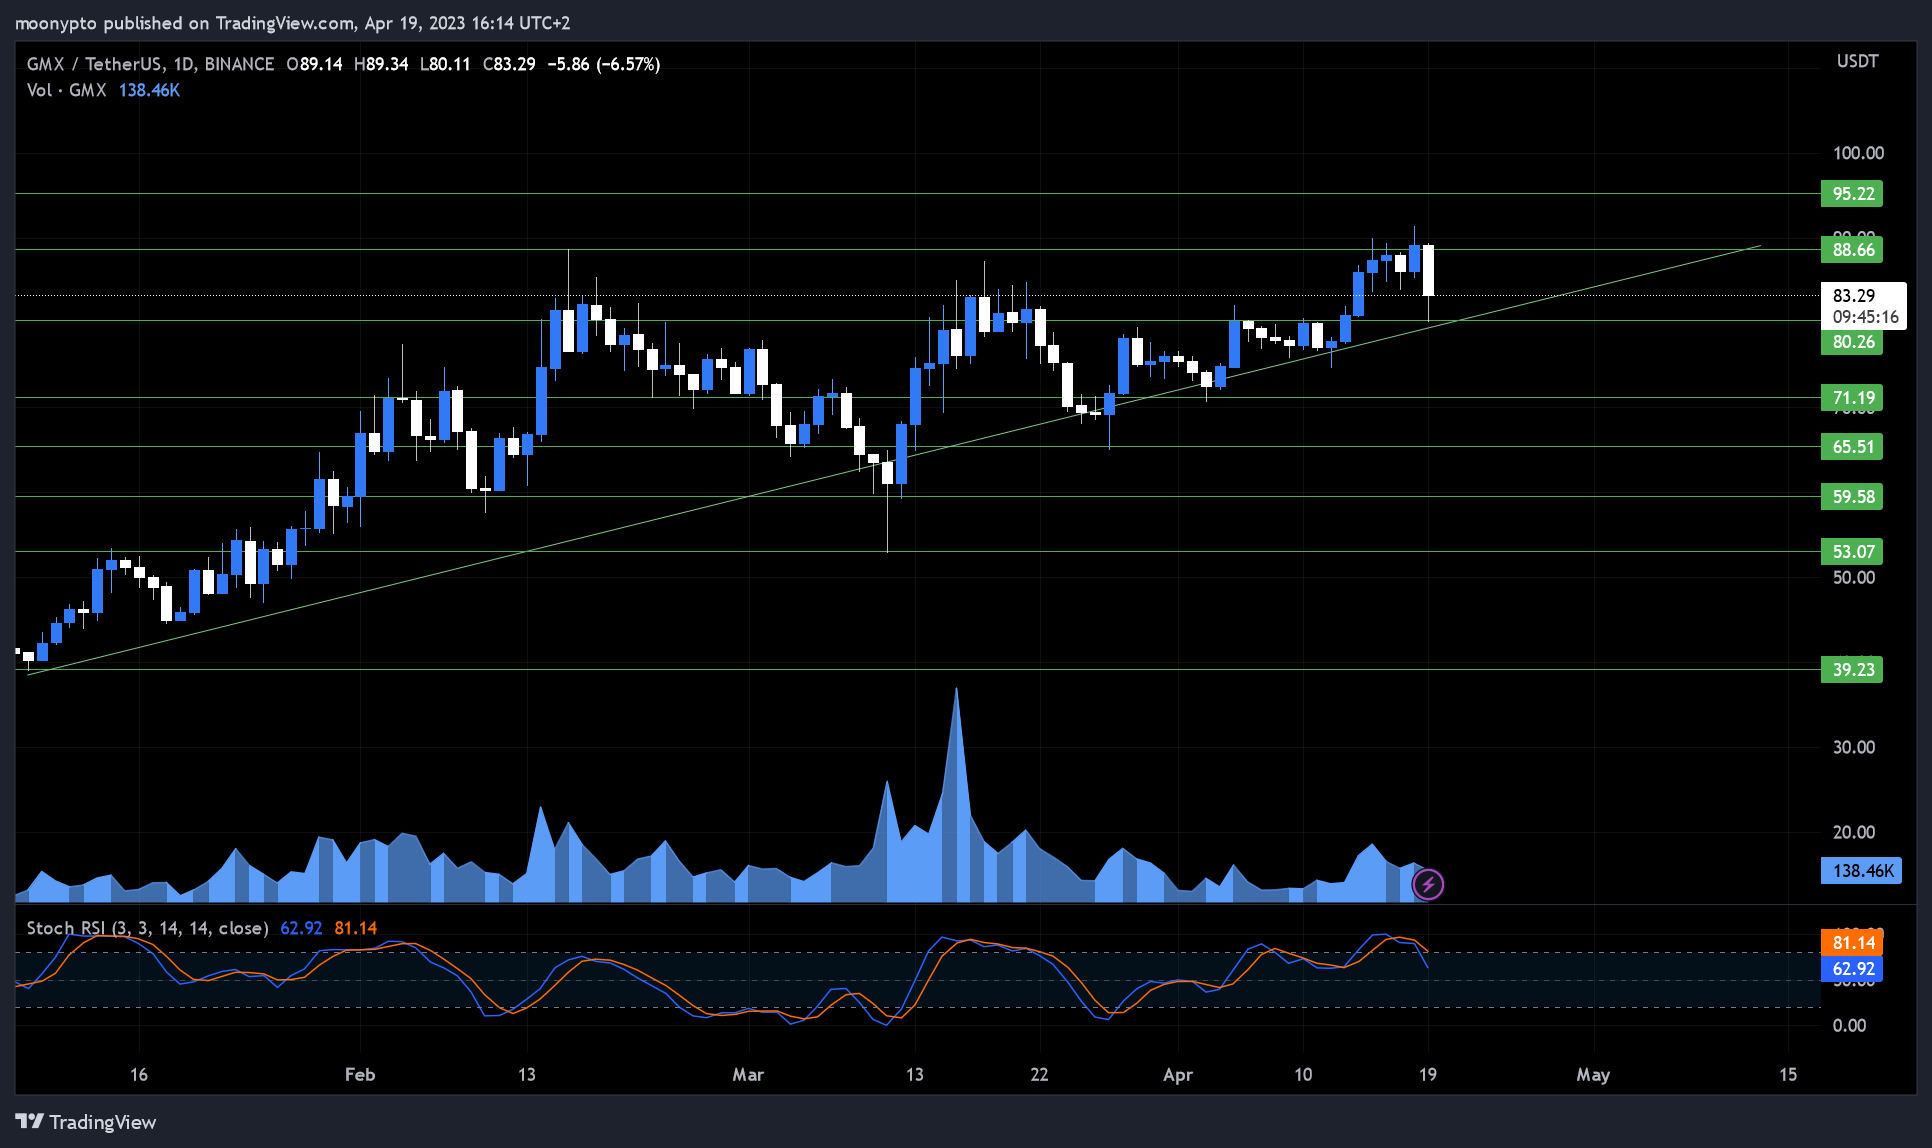Click the 30.00 price axis value
Image resolution: width=1932 pixels, height=1148 pixels.
tap(1853, 747)
